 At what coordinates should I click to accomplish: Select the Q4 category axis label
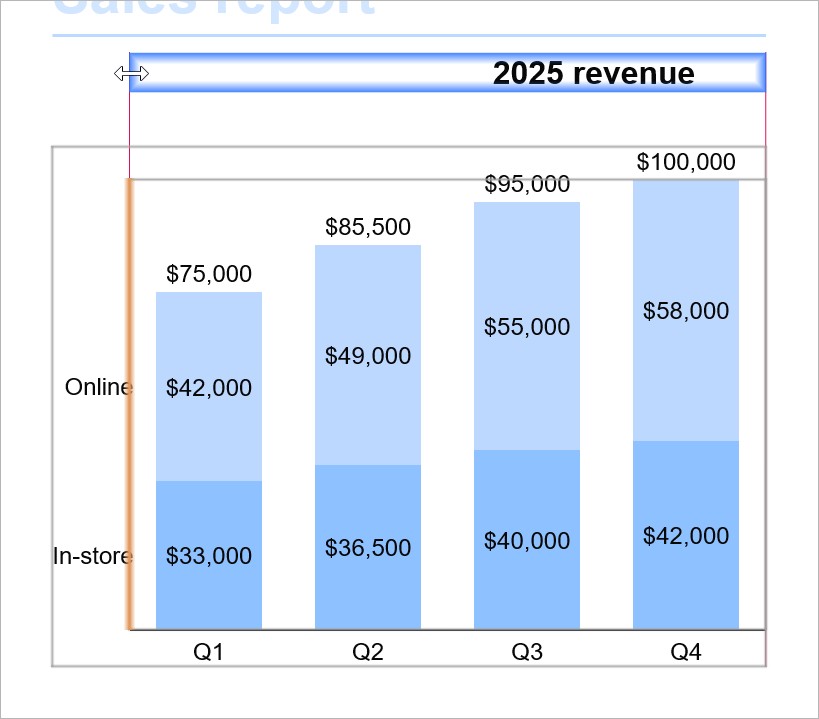686,652
